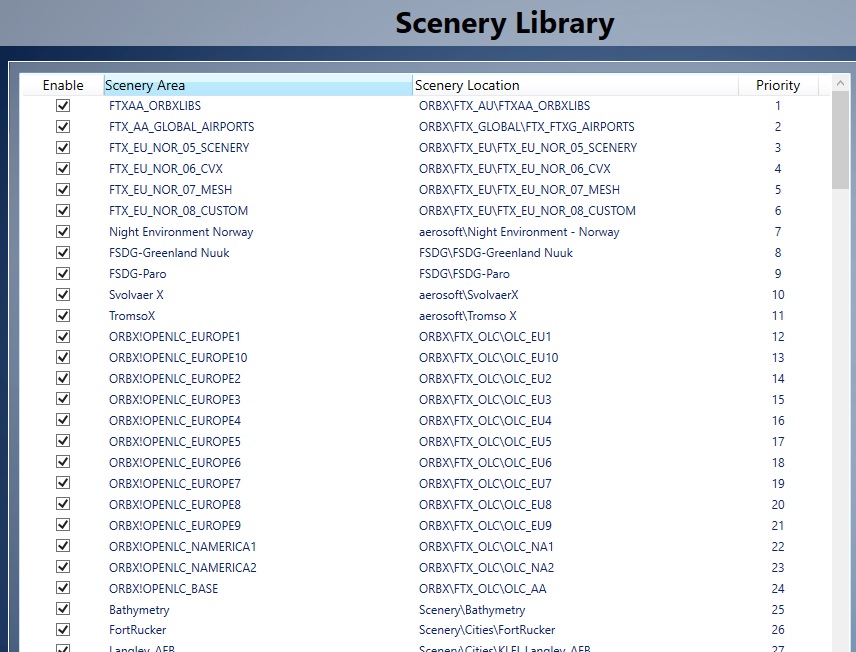Disable the FortRucker scenery checkbox
The width and height of the screenshot is (856, 652).
[63, 631]
